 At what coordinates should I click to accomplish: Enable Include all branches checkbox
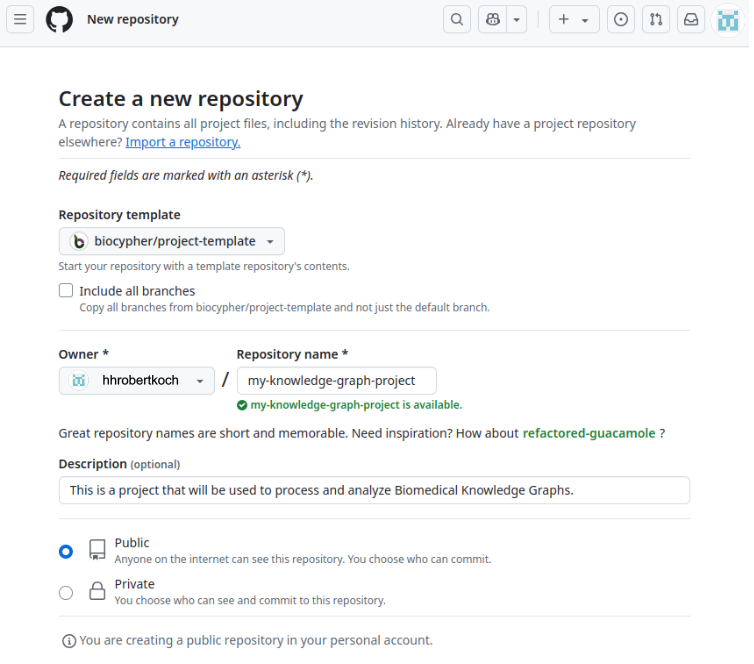(66, 291)
